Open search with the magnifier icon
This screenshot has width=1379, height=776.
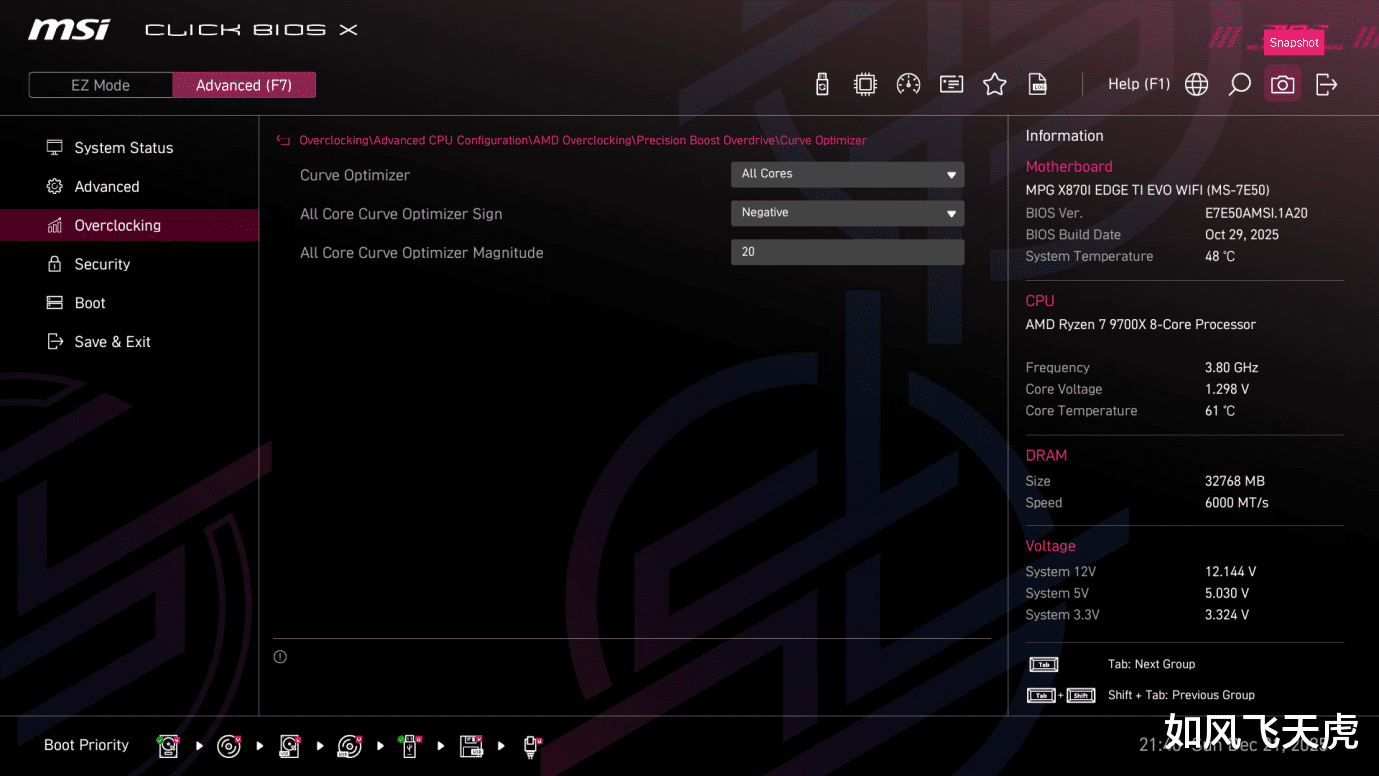pos(1239,85)
